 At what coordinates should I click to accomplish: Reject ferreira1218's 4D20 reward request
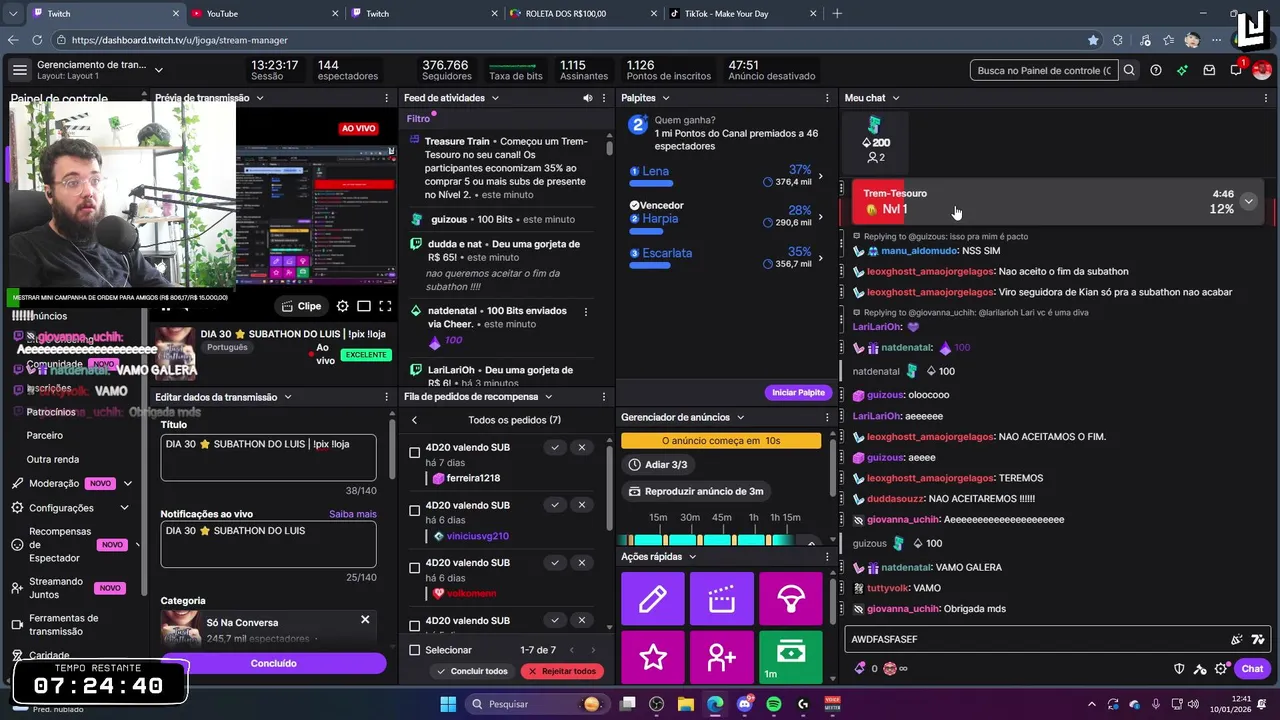click(x=582, y=448)
